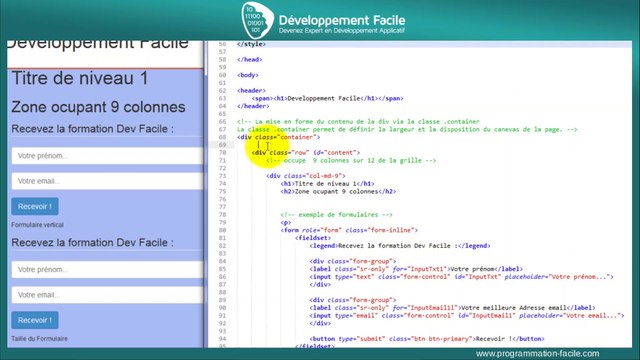Click the first 'Votre email...' input field
Viewport: 640px width, 360px height.
[x=107, y=181]
